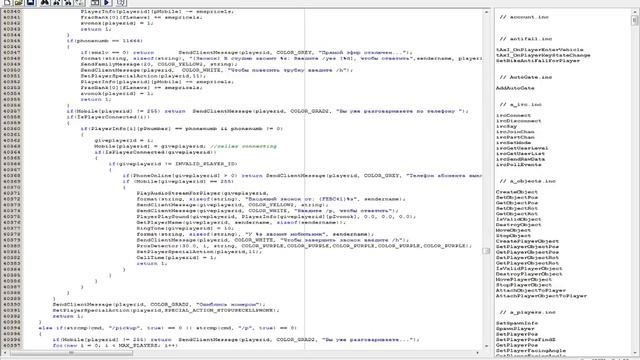Create a new file from the toolbar
Screen dimensions: 640x360
7,2
